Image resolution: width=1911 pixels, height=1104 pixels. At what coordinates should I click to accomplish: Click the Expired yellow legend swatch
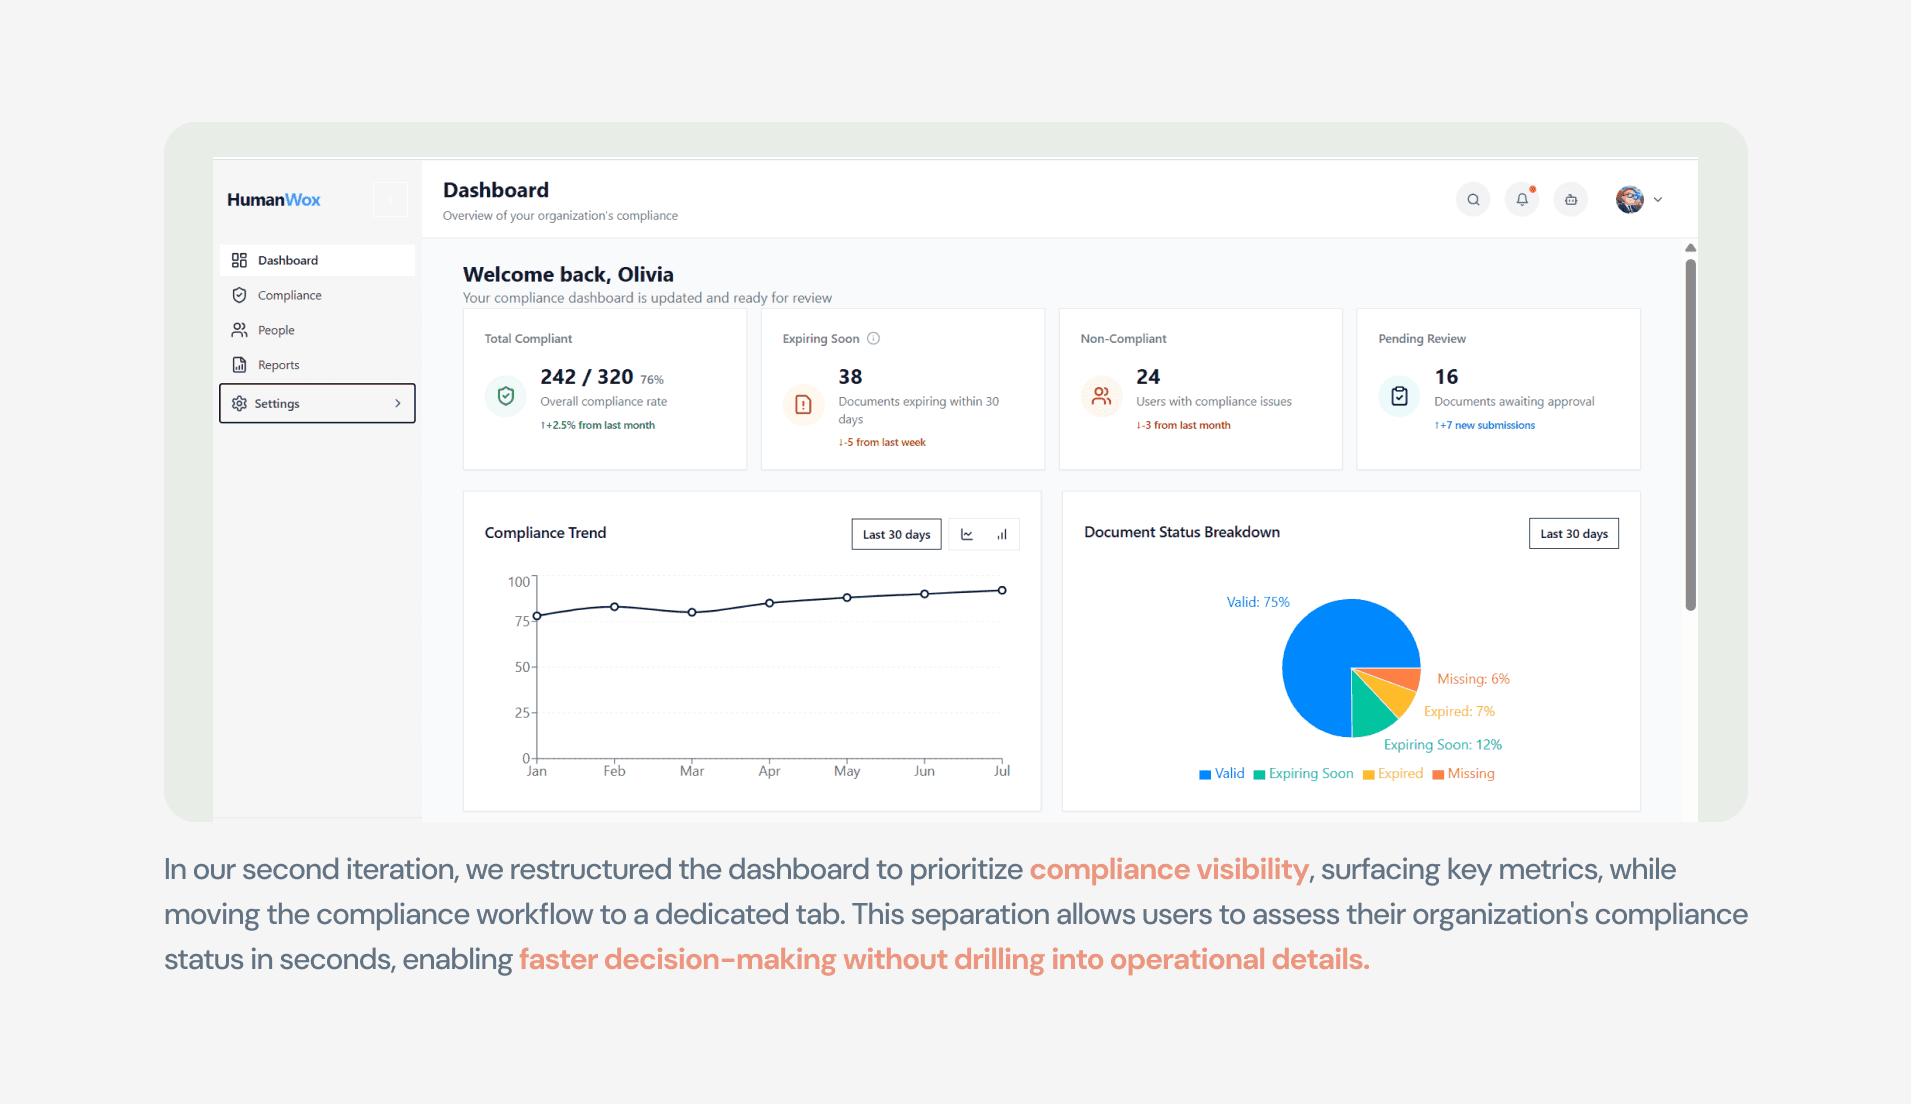point(1368,774)
